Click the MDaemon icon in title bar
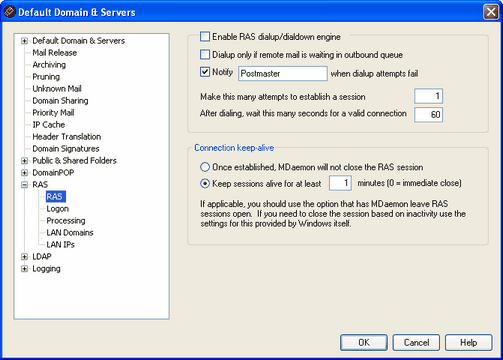The height and width of the screenshot is (360, 503). click(x=10, y=12)
